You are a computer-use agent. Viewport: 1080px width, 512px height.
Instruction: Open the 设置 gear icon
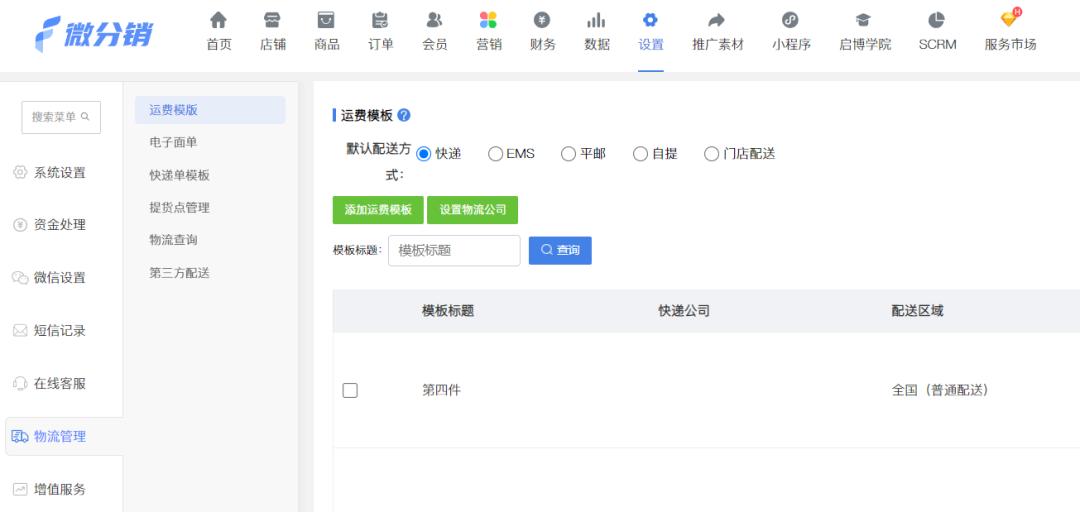pos(650,20)
